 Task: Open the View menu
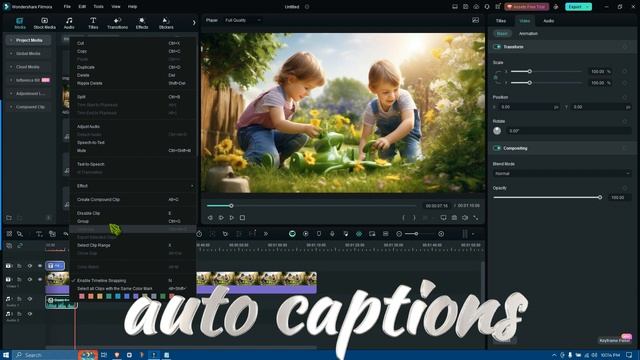(116, 7)
